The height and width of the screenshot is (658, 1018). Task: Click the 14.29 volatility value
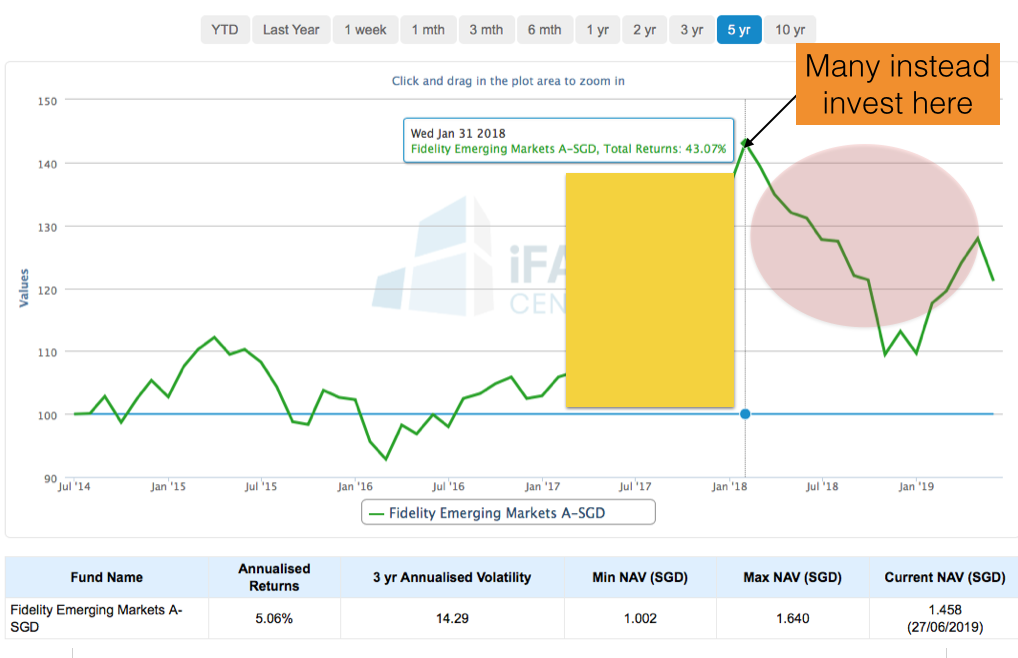pyautogui.click(x=452, y=619)
